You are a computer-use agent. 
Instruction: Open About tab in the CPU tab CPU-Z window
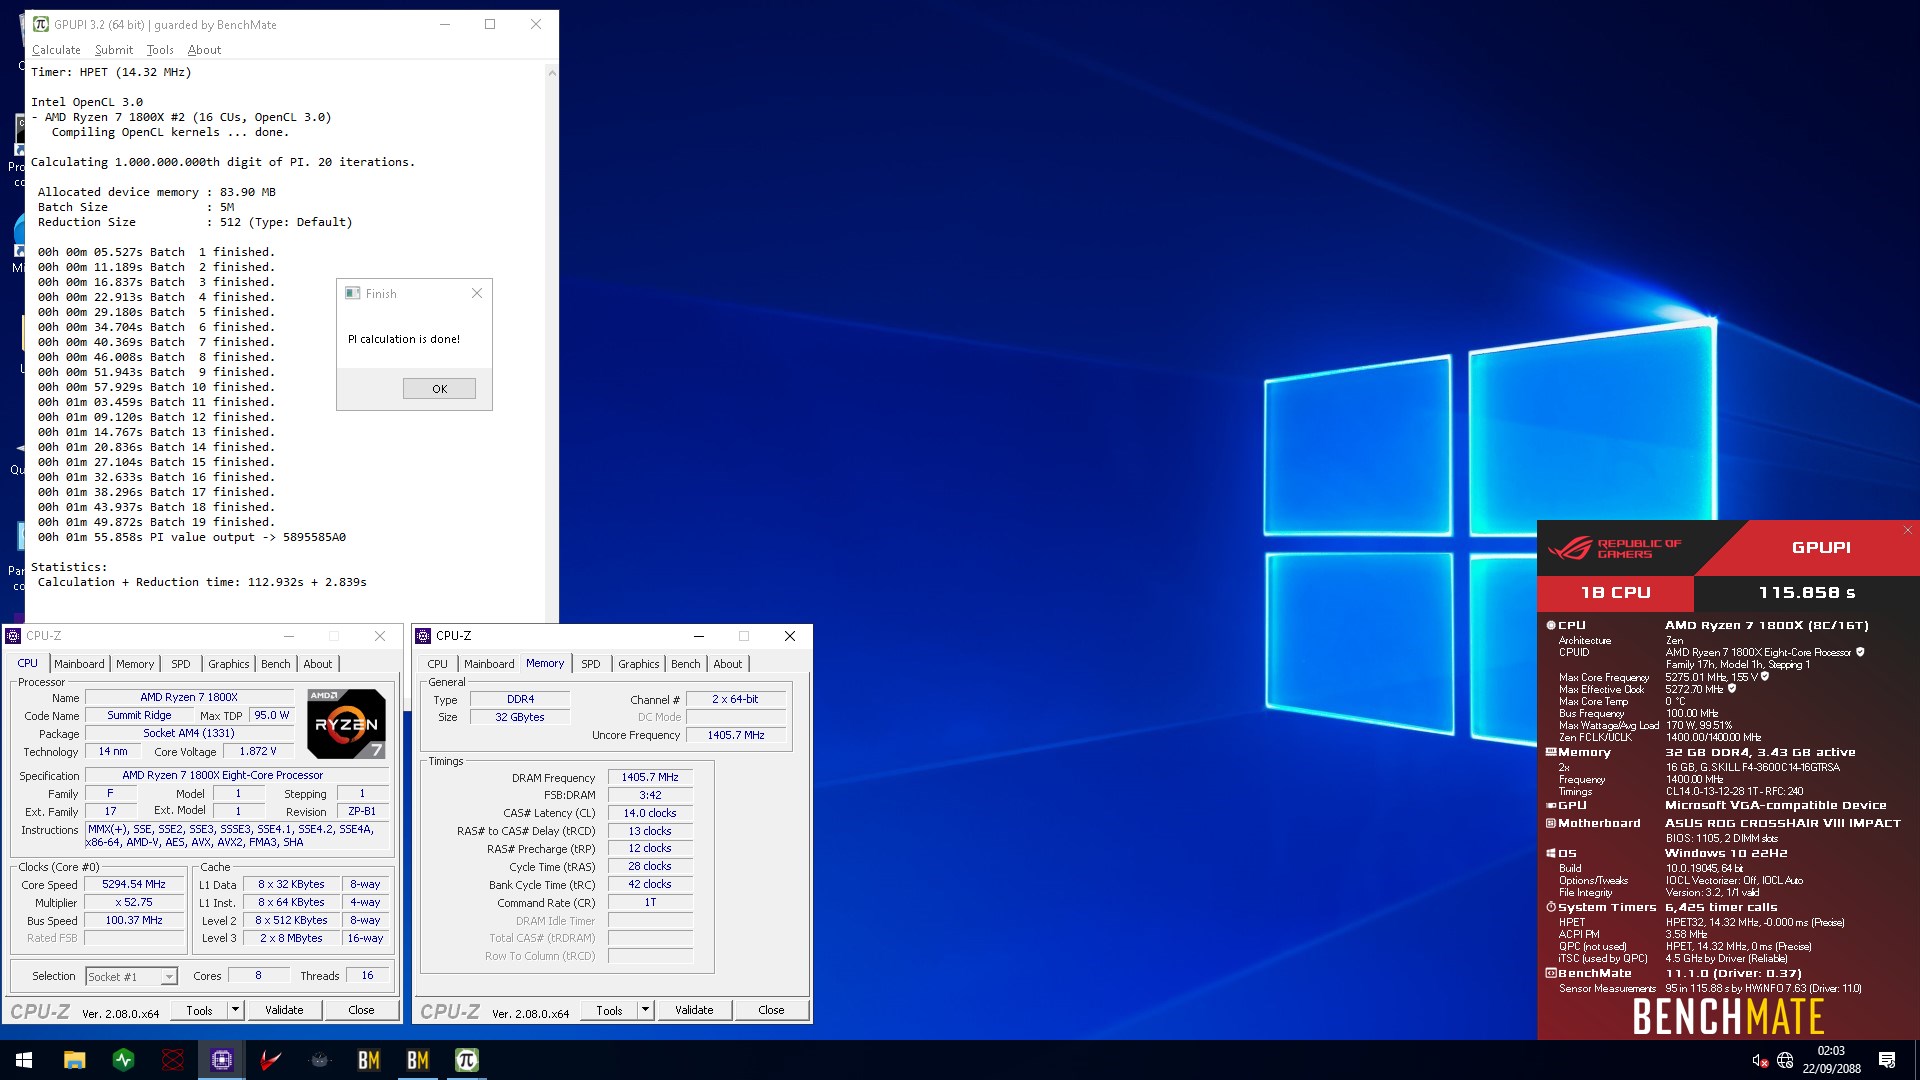tap(318, 664)
